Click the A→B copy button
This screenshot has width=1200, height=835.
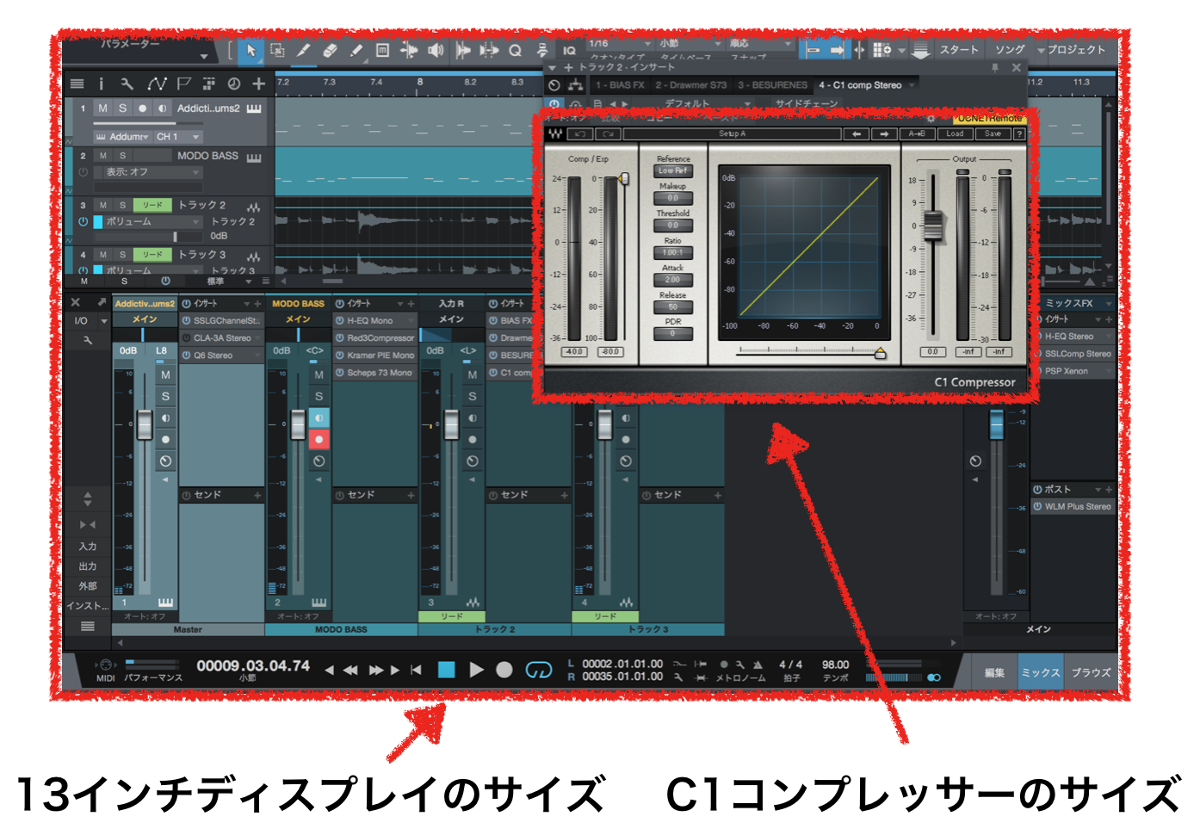pyautogui.click(x=917, y=133)
